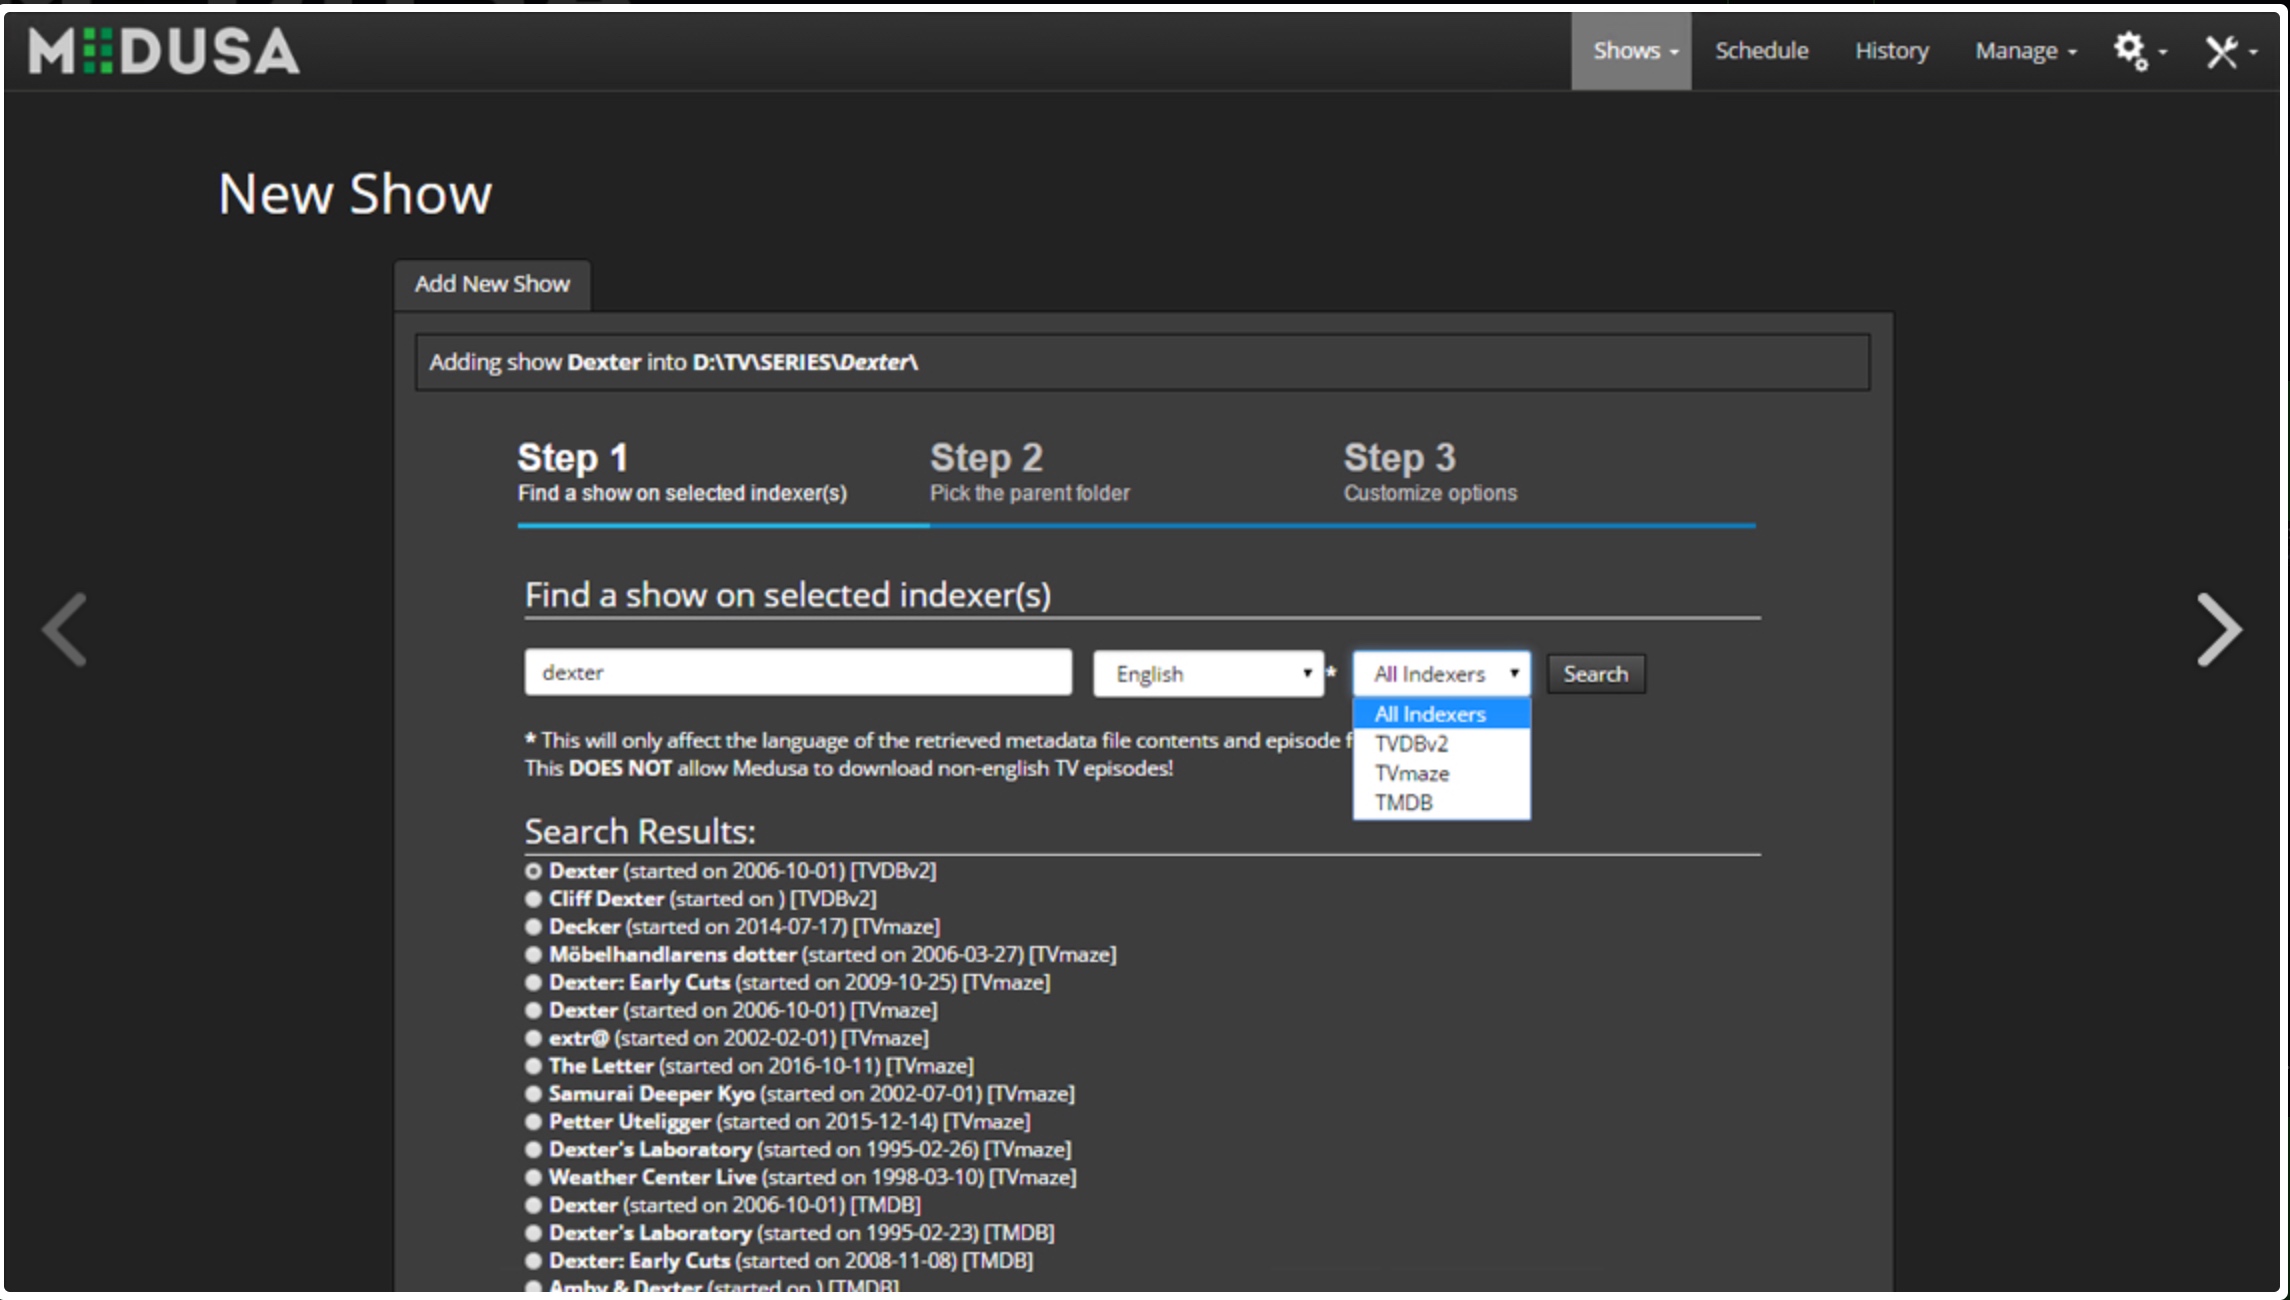The height and width of the screenshot is (1300, 2290).
Task: Choose All Indexers option in list
Action: (1441, 714)
